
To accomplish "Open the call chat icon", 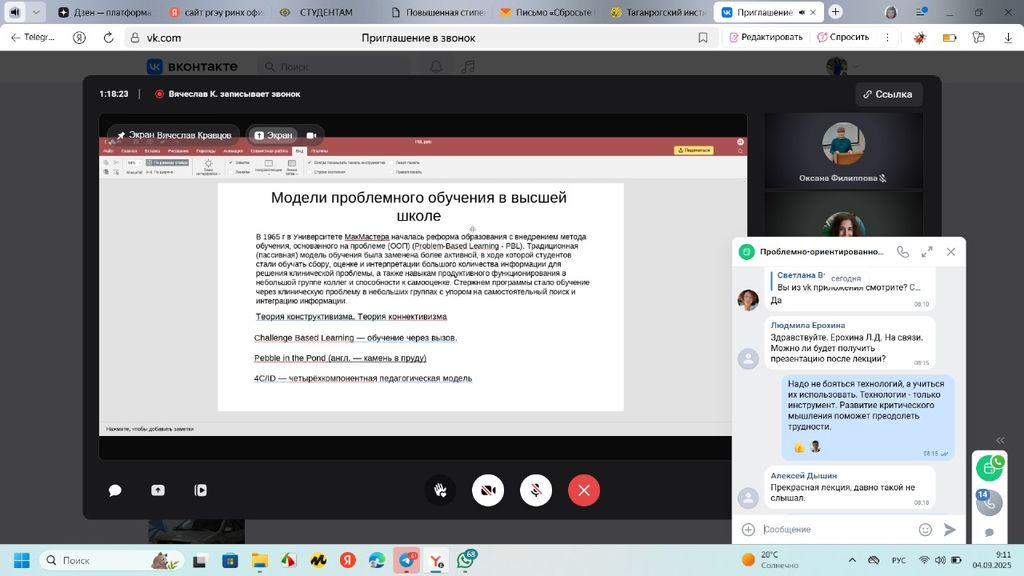I will (x=115, y=491).
